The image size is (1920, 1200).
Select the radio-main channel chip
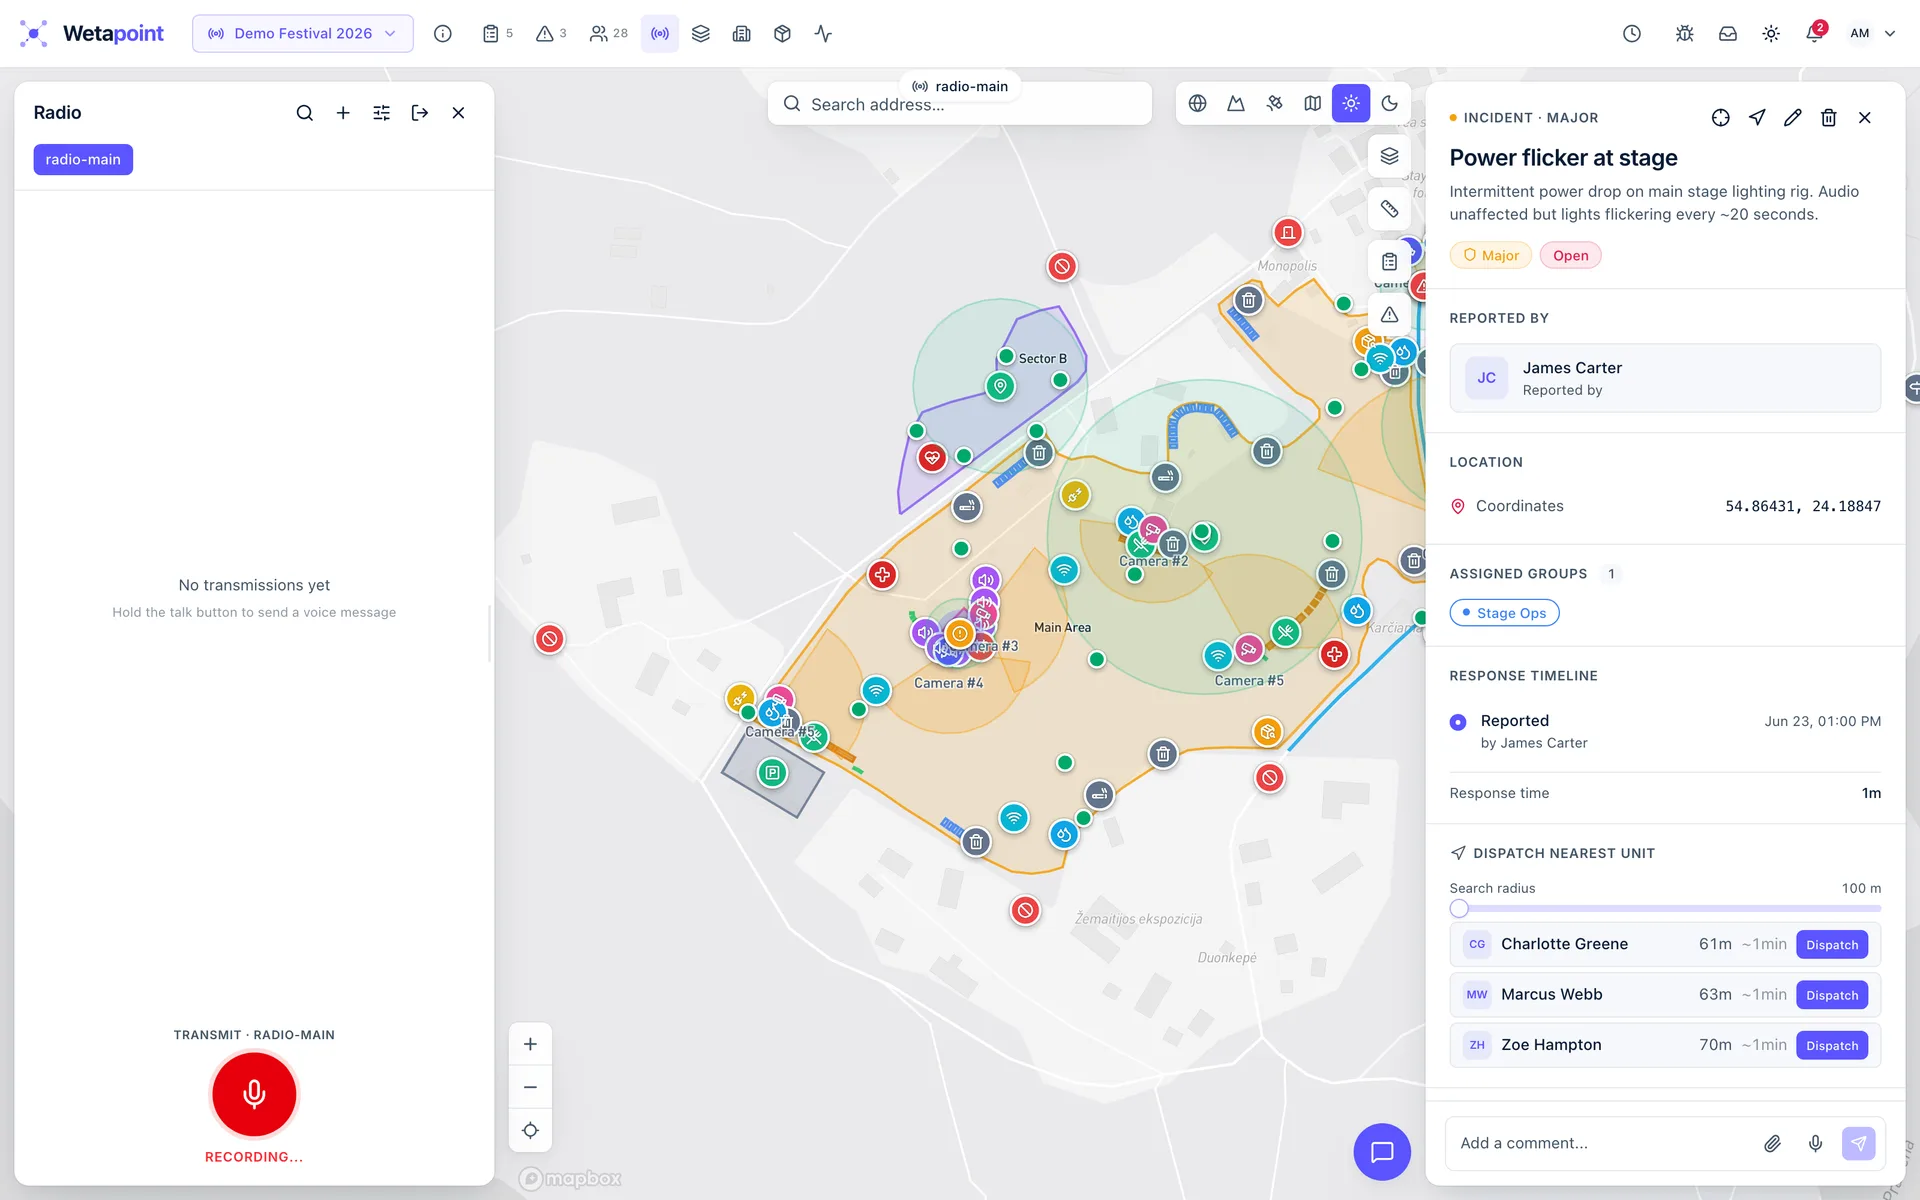click(83, 159)
